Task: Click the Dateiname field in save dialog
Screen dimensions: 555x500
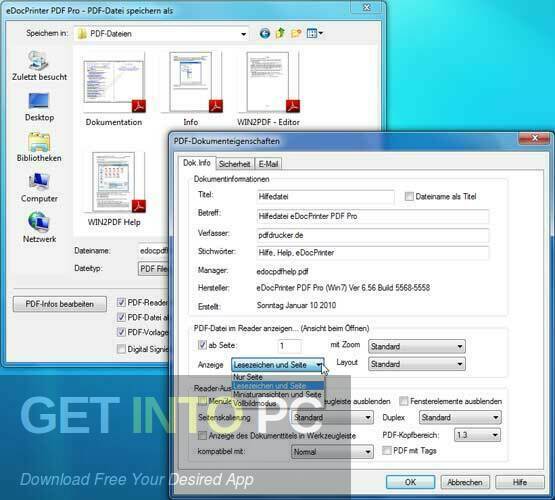Action: pyautogui.click(x=154, y=251)
